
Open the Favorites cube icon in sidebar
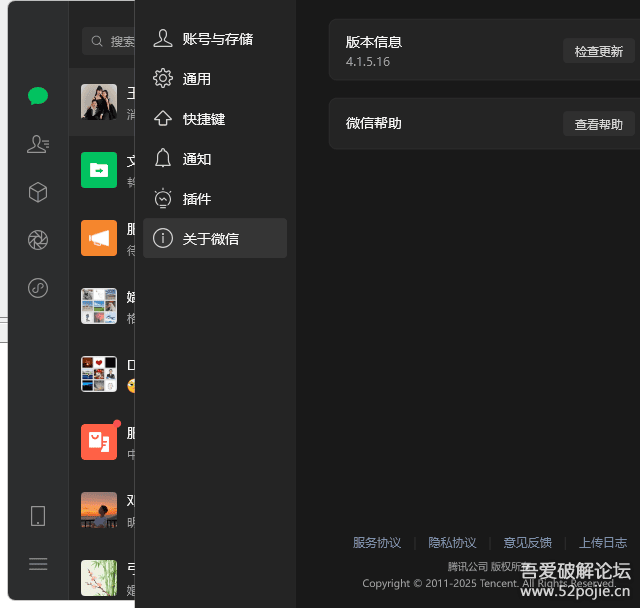[38, 192]
